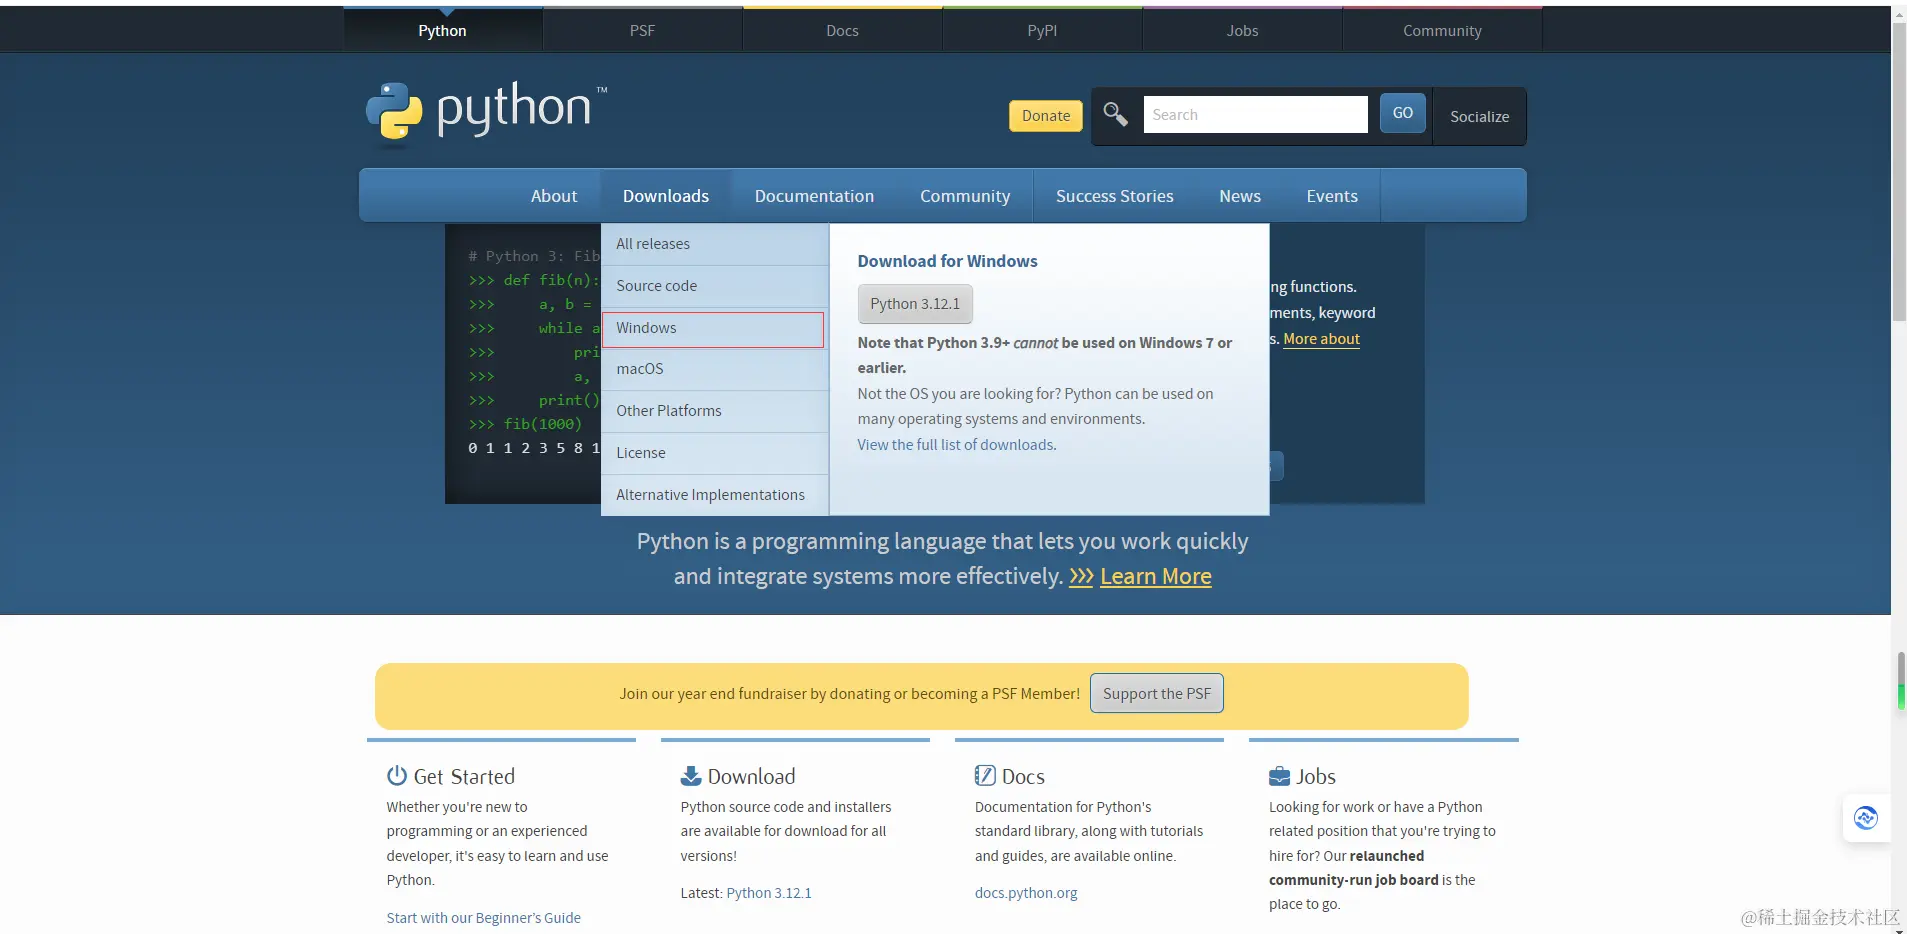The height and width of the screenshot is (934, 1907).
Task: Click into the Search input field
Action: coord(1255,115)
